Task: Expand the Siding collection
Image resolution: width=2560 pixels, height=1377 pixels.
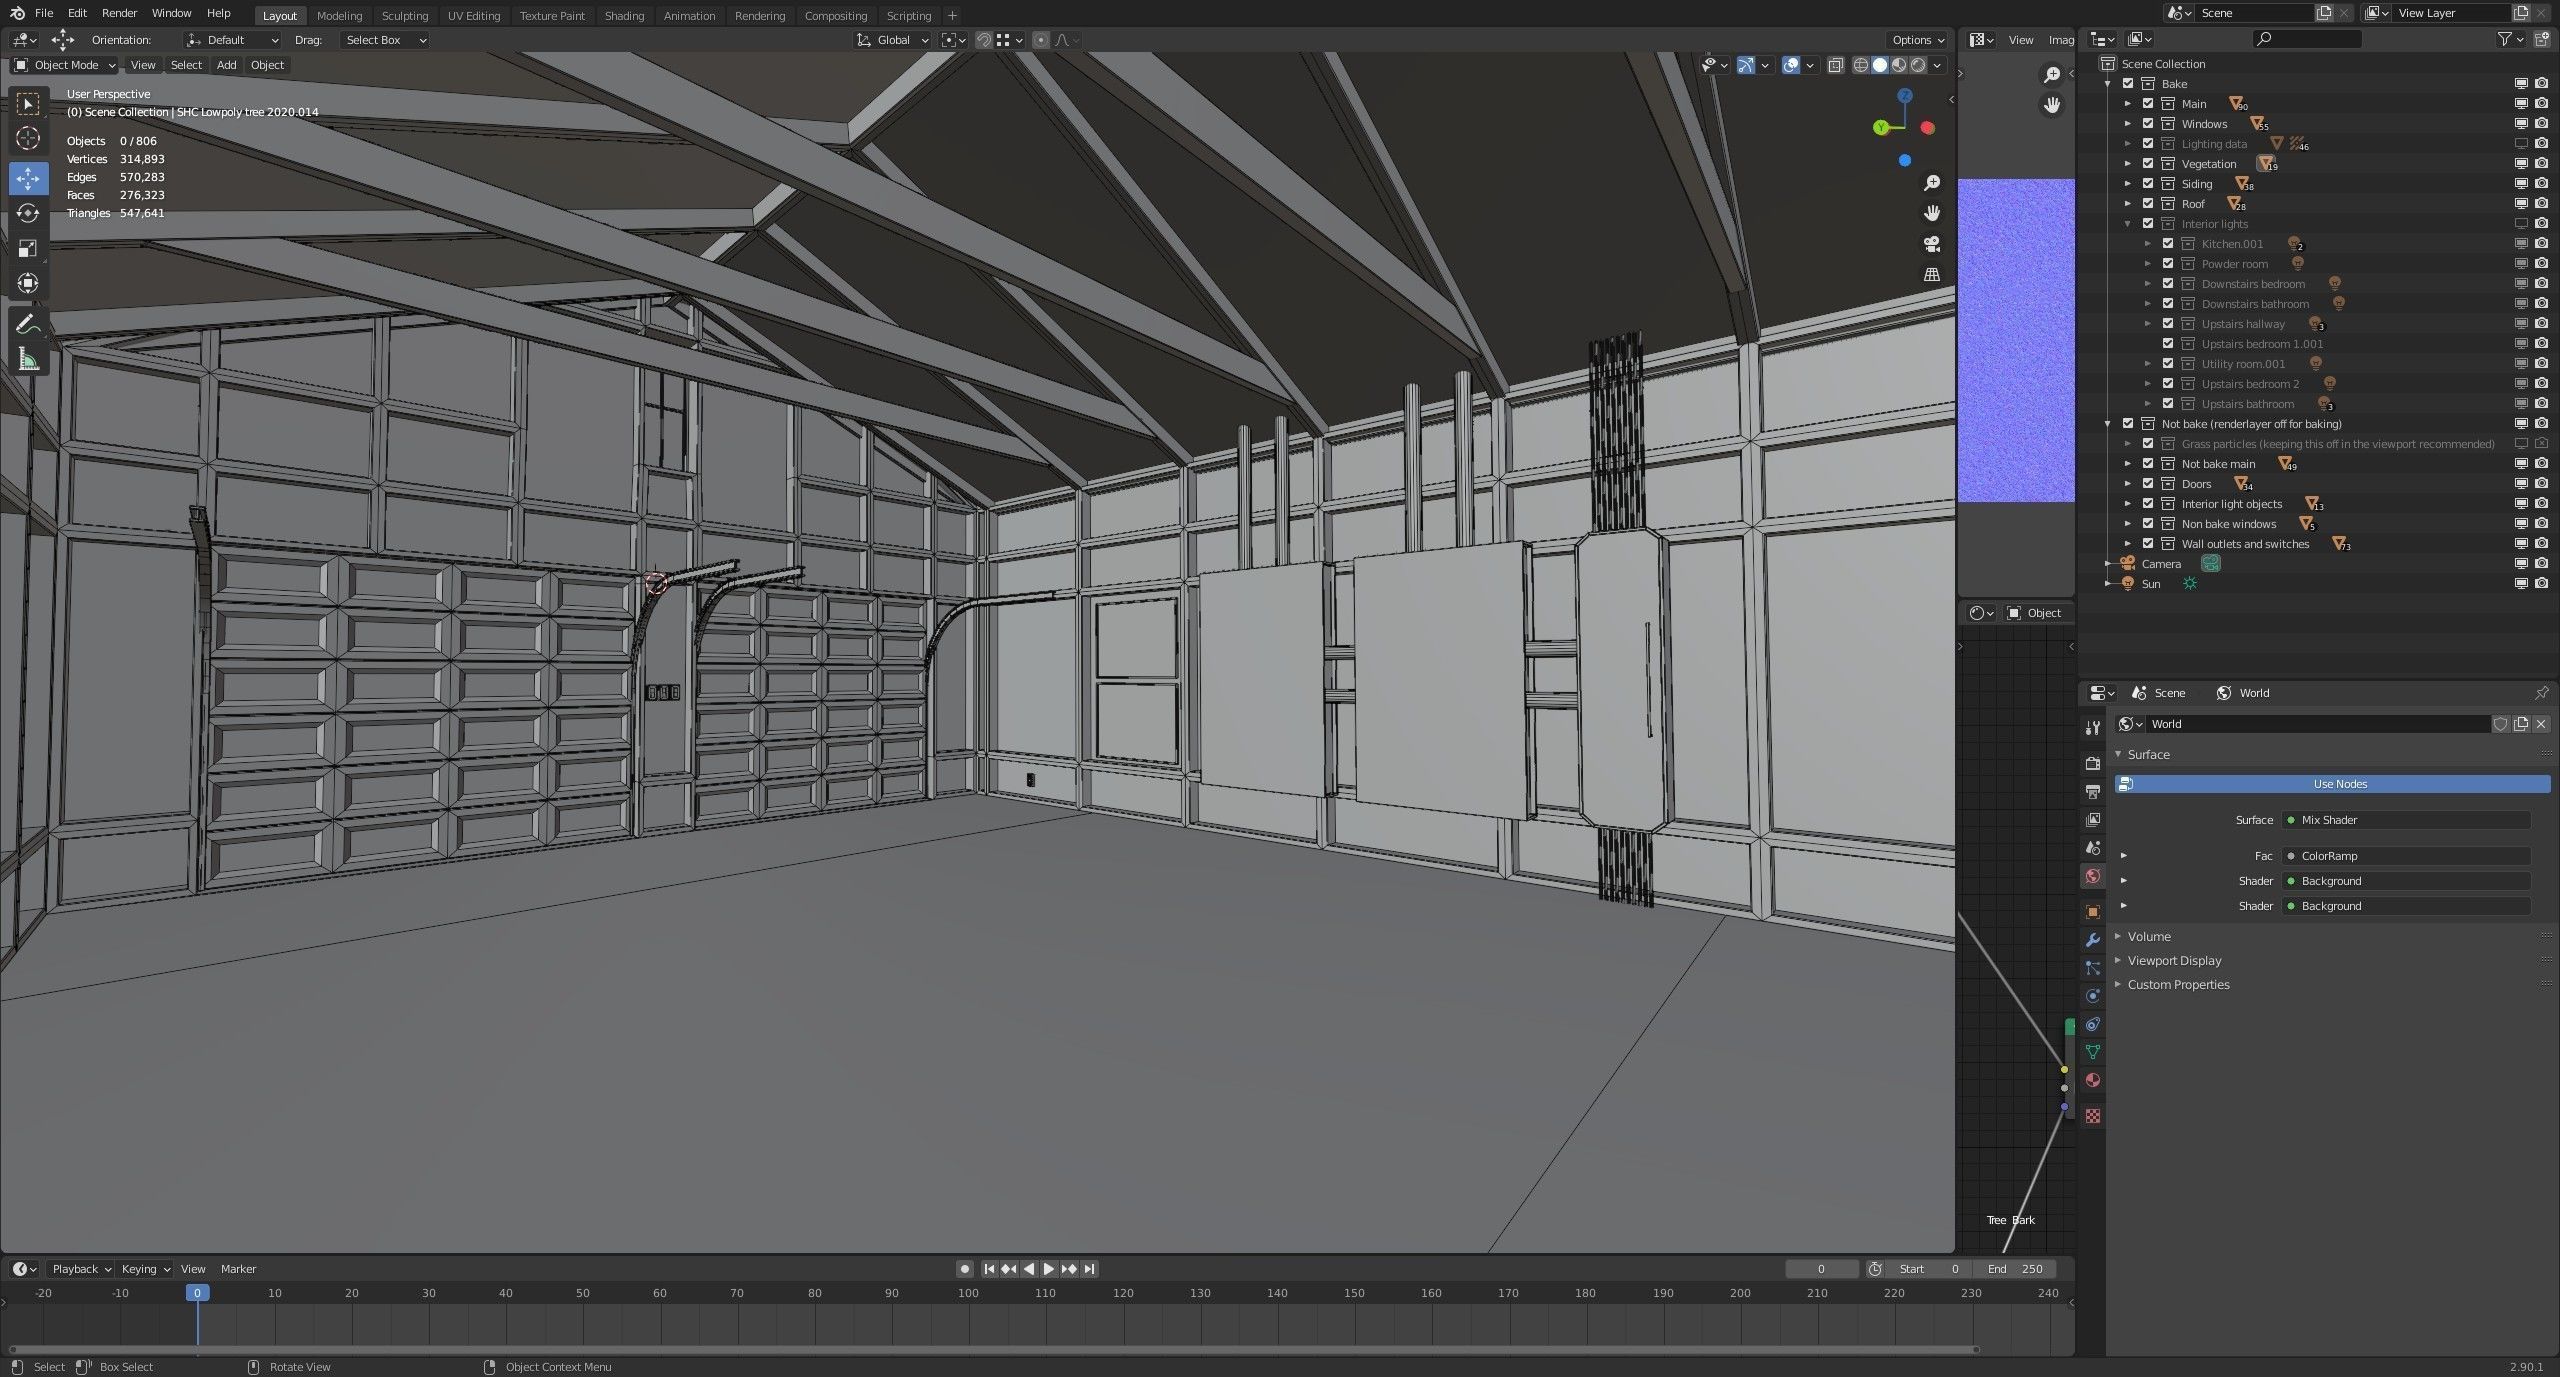Action: 2127,184
